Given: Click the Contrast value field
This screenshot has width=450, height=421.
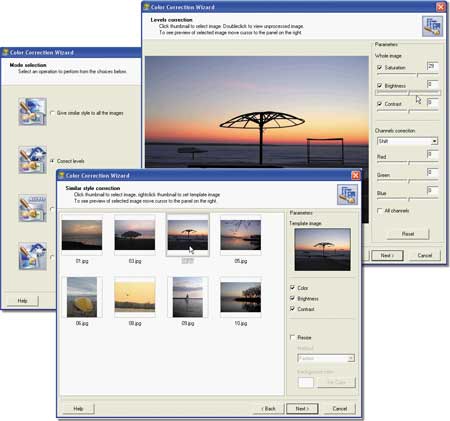Looking at the screenshot, I should (432, 102).
